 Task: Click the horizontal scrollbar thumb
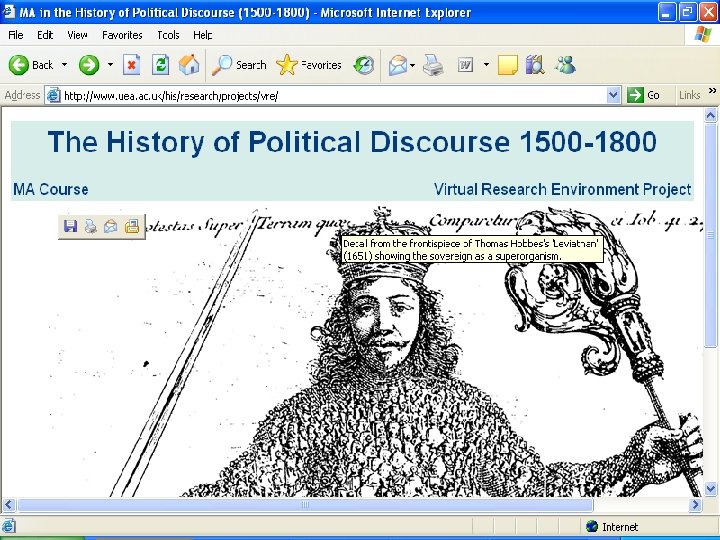click(305, 505)
